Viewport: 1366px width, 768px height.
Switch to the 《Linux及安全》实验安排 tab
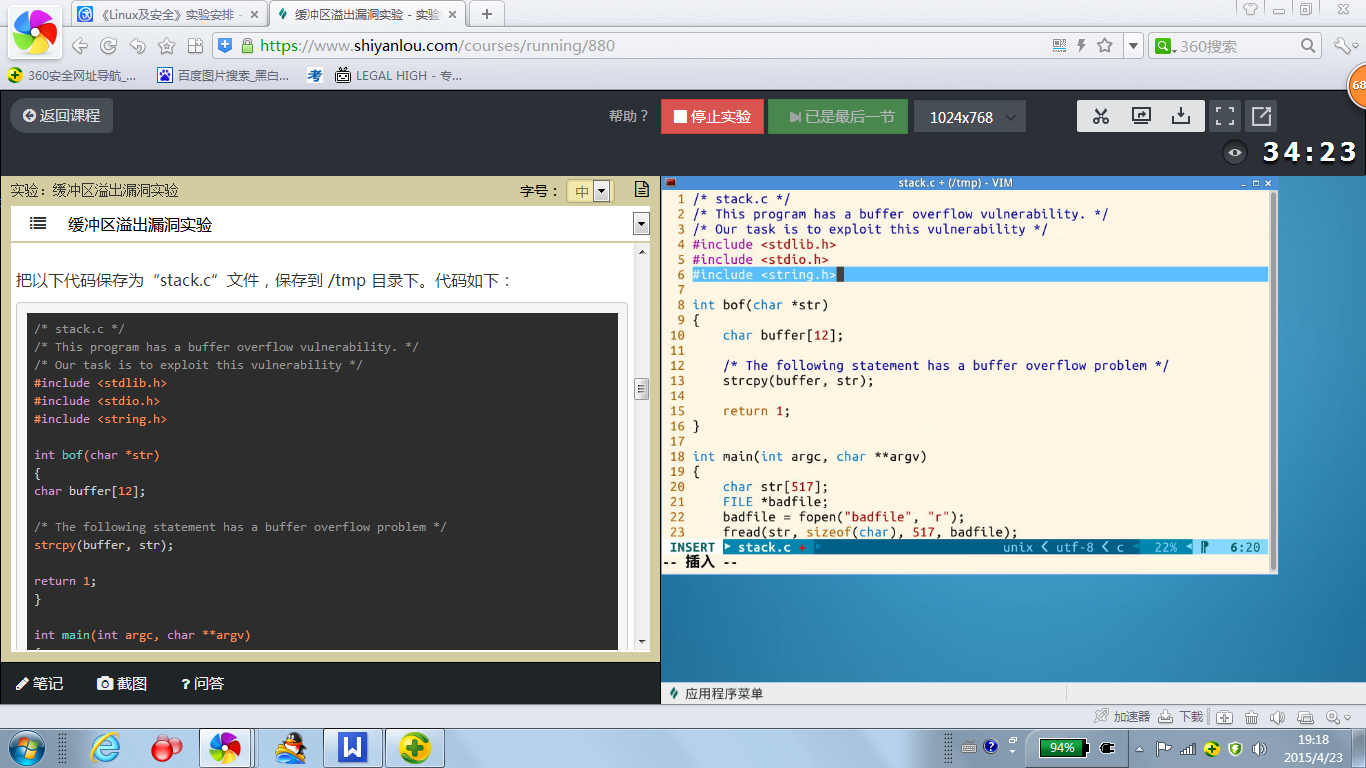167,15
